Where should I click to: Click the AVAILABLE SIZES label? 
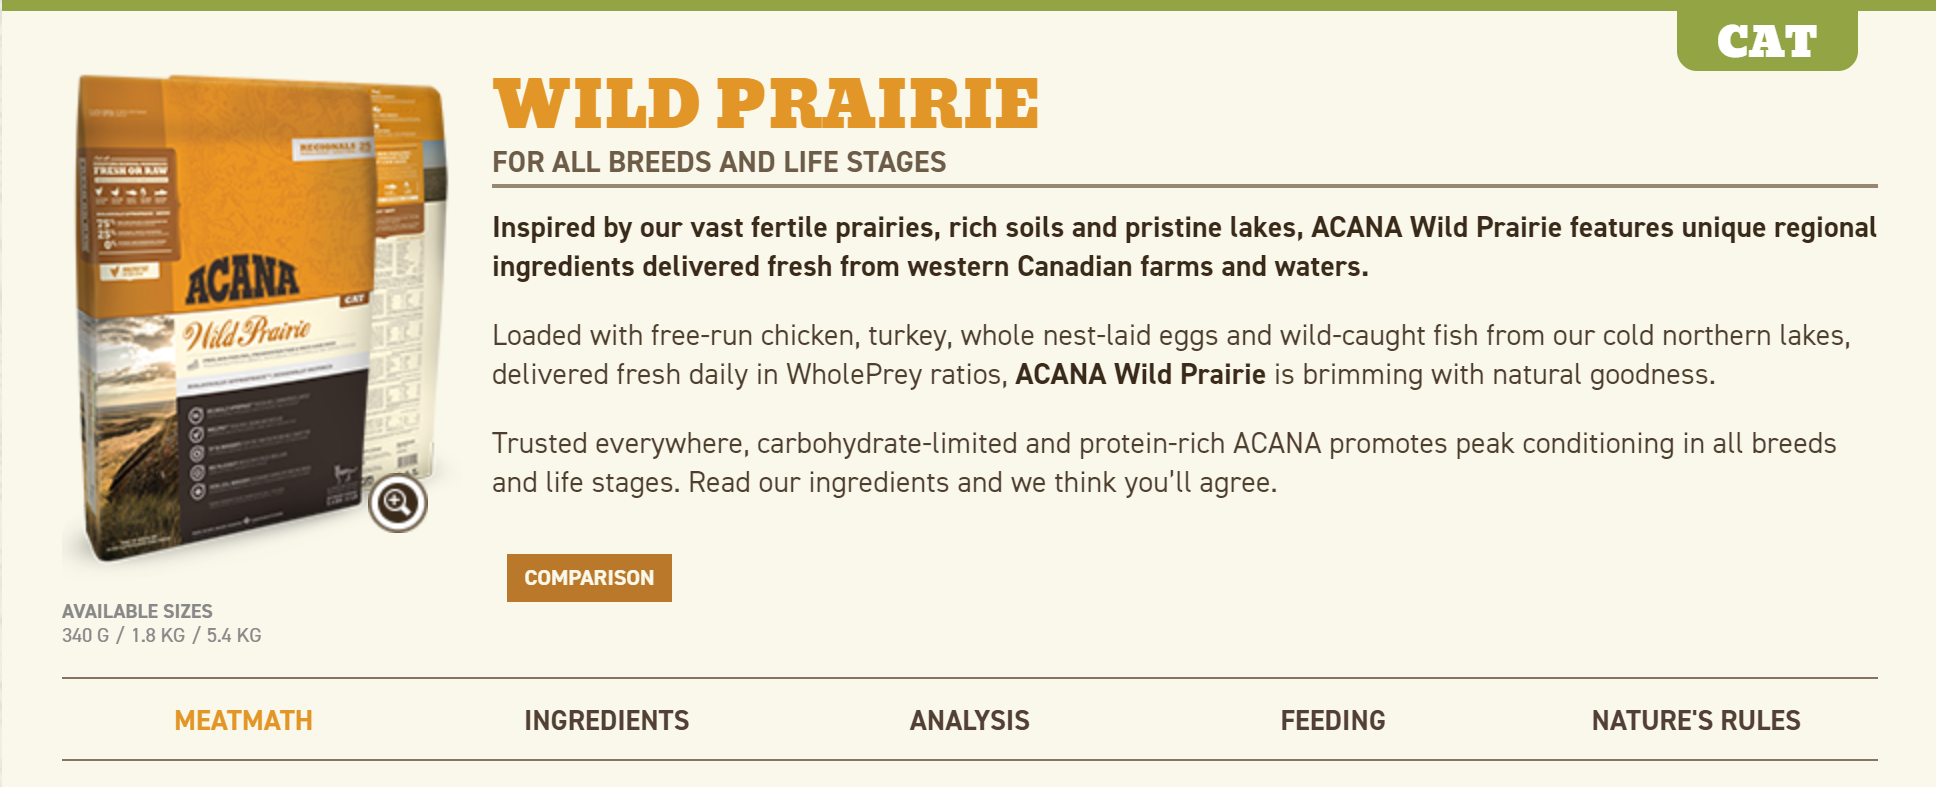click(x=137, y=611)
